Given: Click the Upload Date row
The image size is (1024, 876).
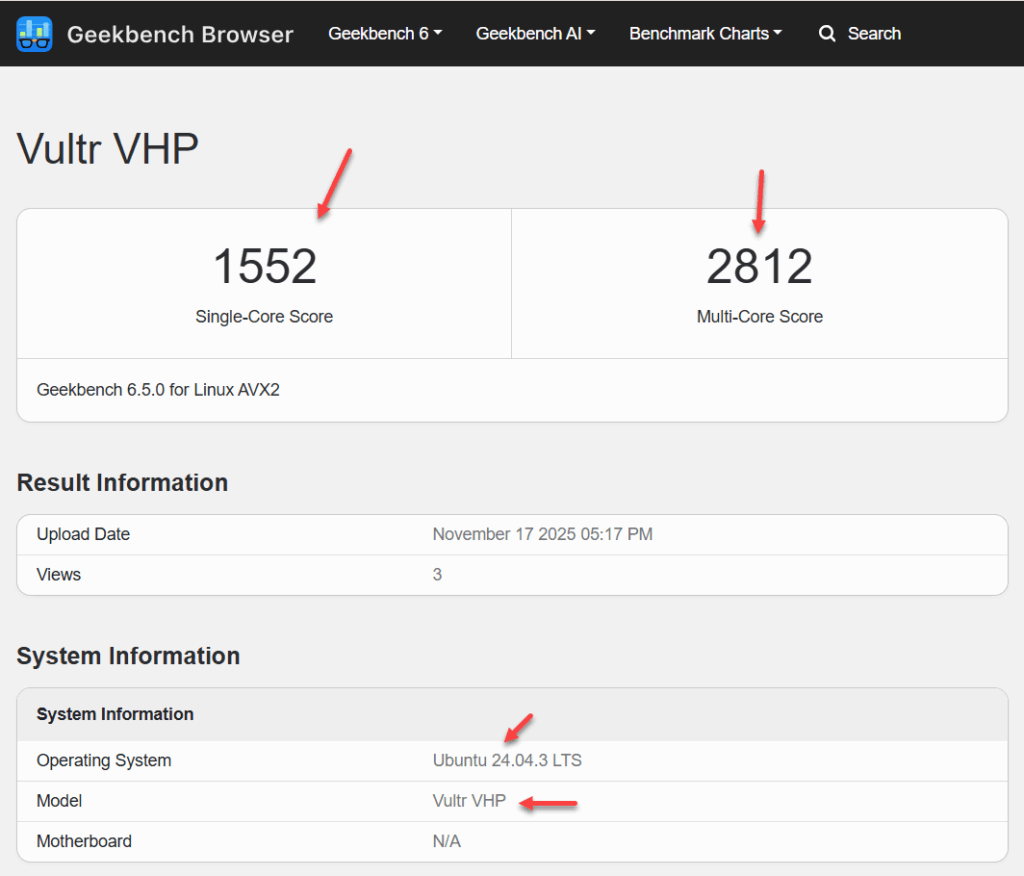Looking at the screenshot, I should 83,534.
